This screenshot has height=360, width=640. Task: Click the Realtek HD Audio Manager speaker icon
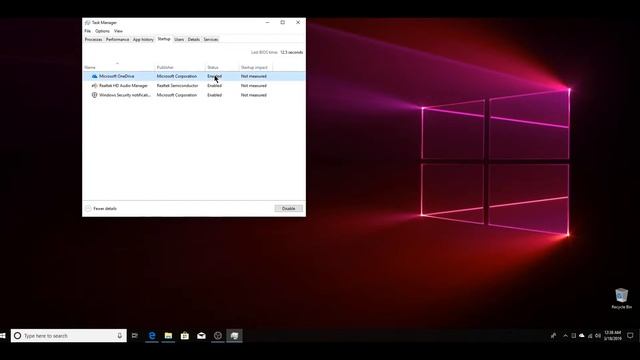tap(94, 86)
